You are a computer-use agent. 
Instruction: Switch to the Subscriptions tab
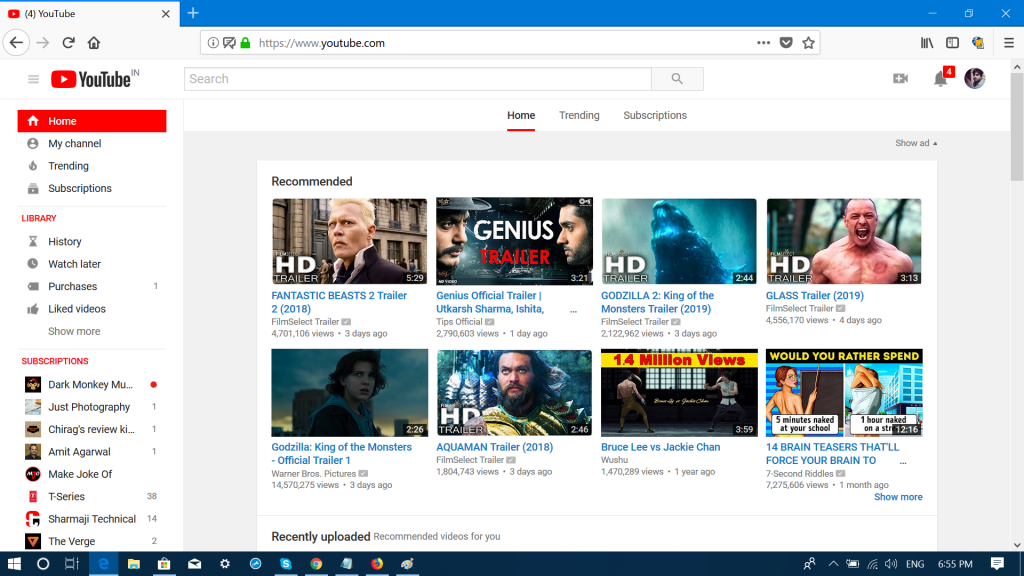[655, 116]
